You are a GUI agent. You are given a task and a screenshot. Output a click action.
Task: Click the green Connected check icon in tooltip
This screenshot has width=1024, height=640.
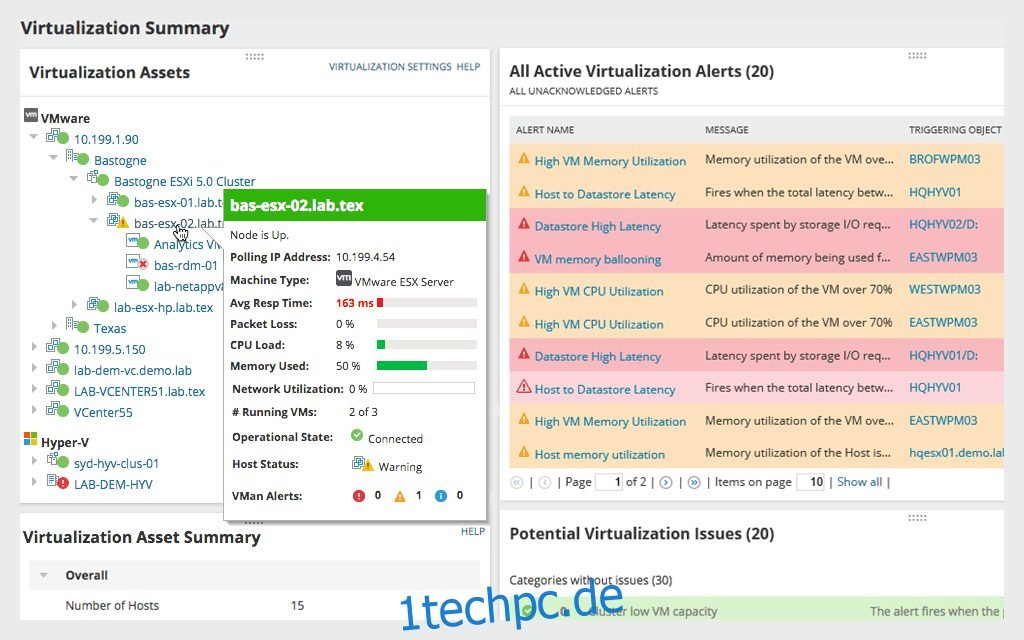[x=357, y=436]
